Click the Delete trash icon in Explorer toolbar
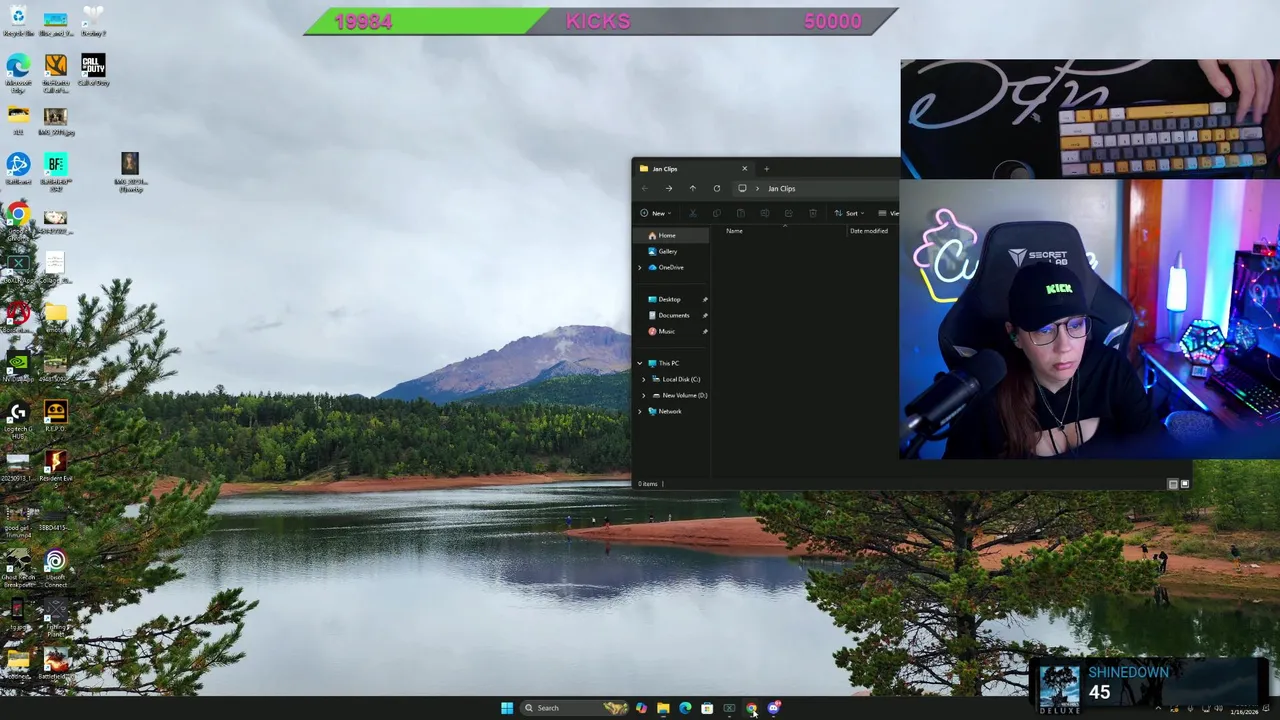Viewport: 1280px width, 720px height. coord(812,213)
